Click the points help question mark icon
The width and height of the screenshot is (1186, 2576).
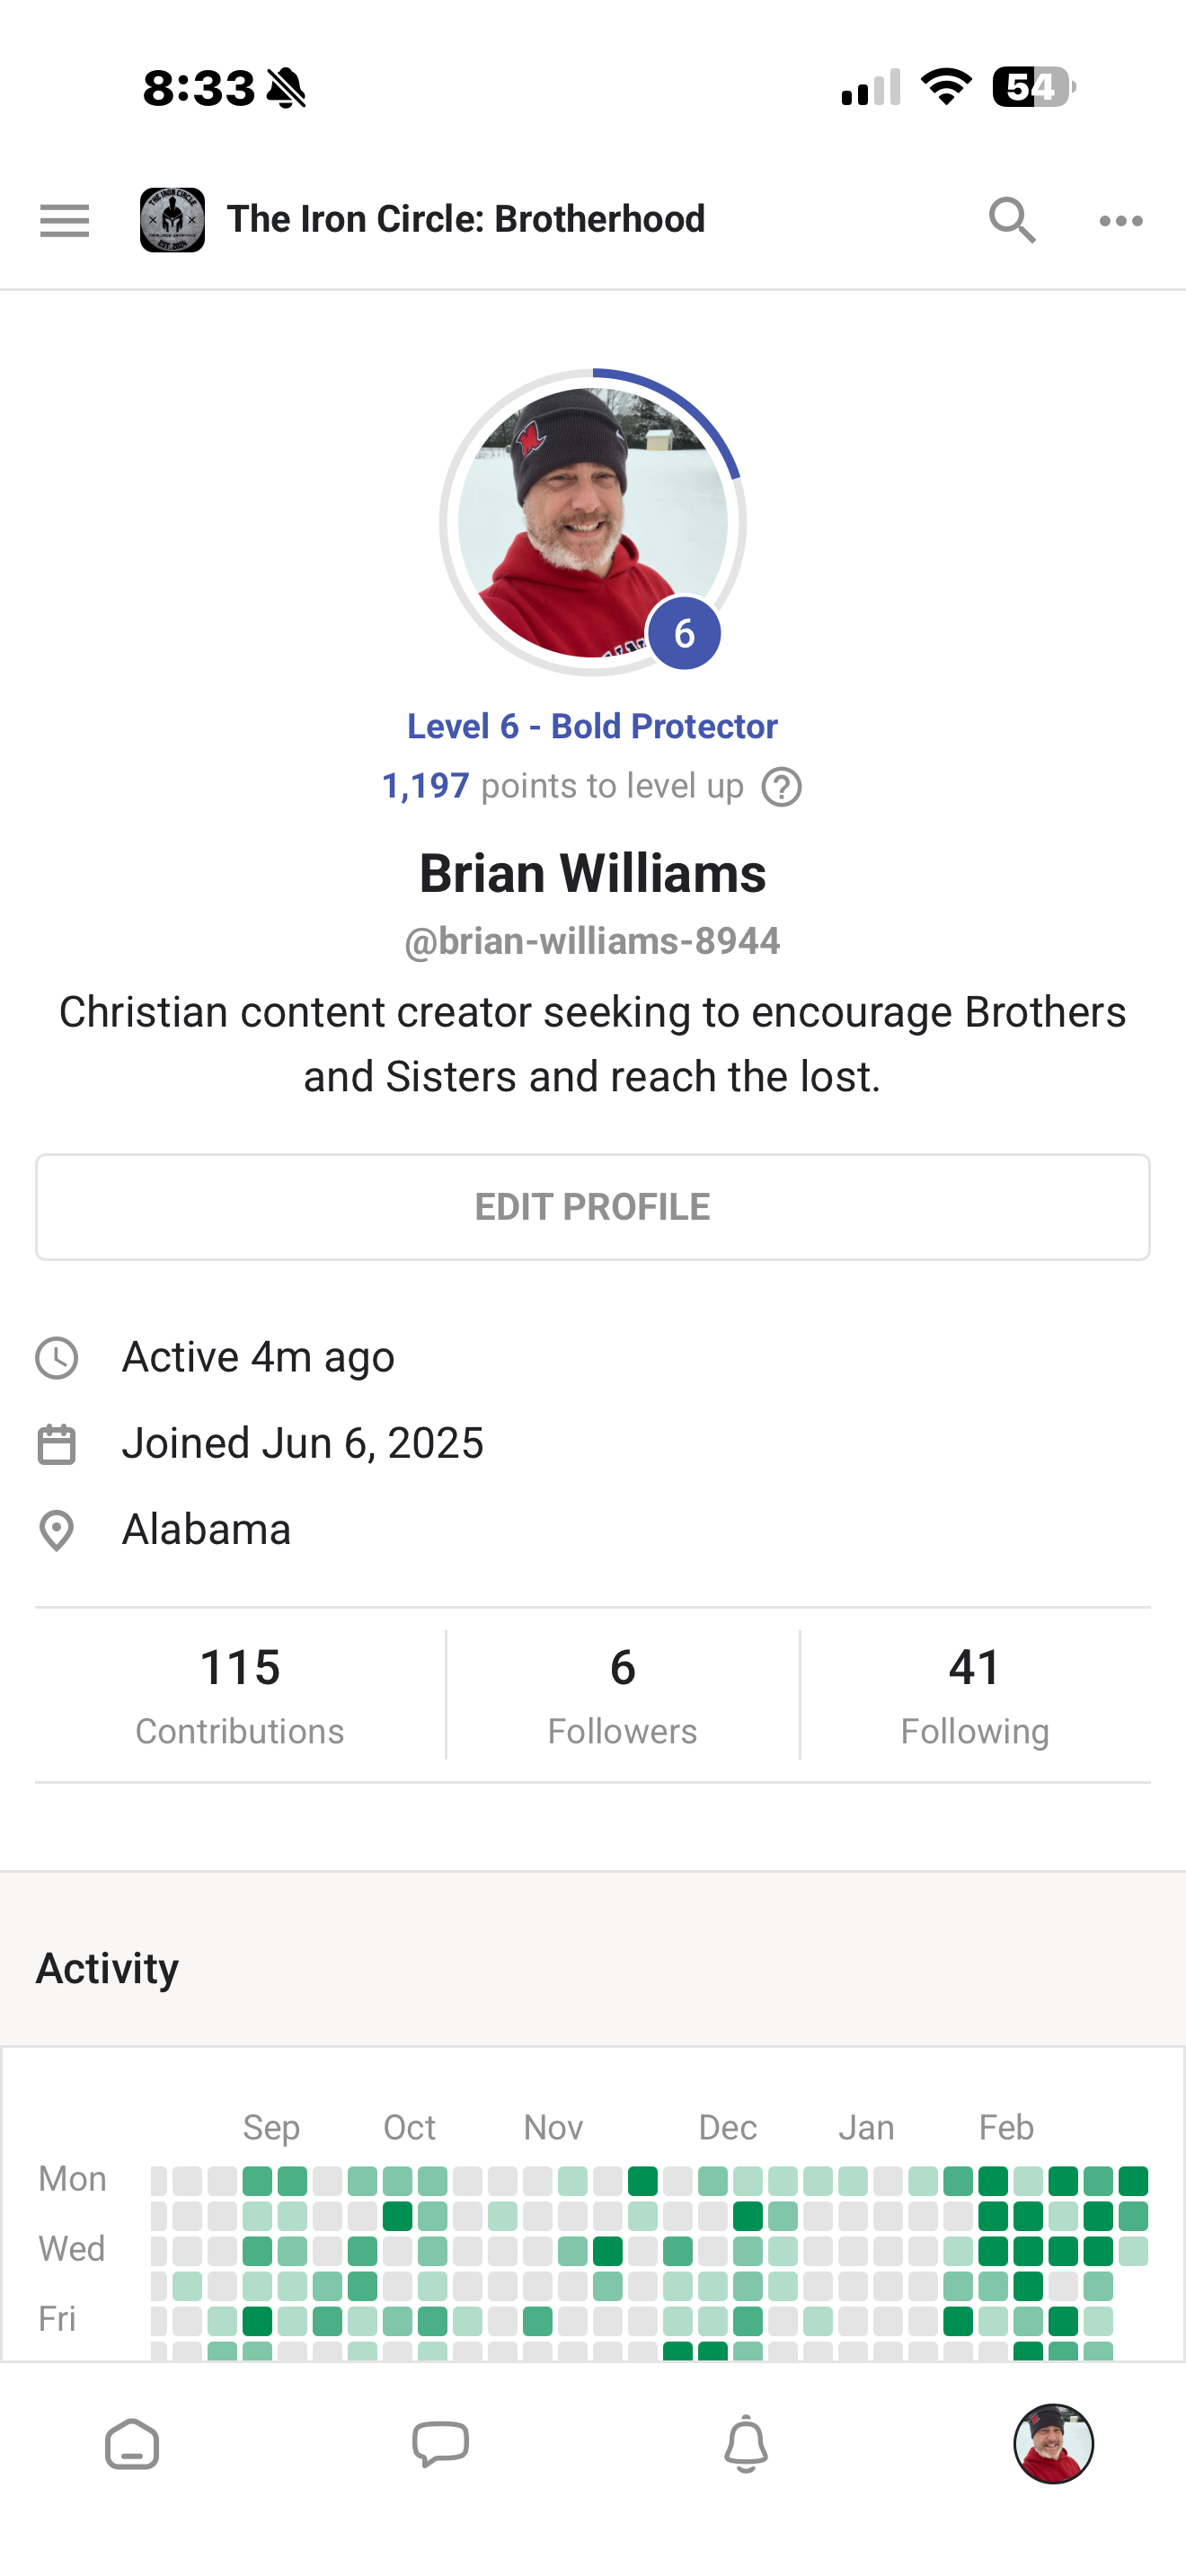coord(781,787)
